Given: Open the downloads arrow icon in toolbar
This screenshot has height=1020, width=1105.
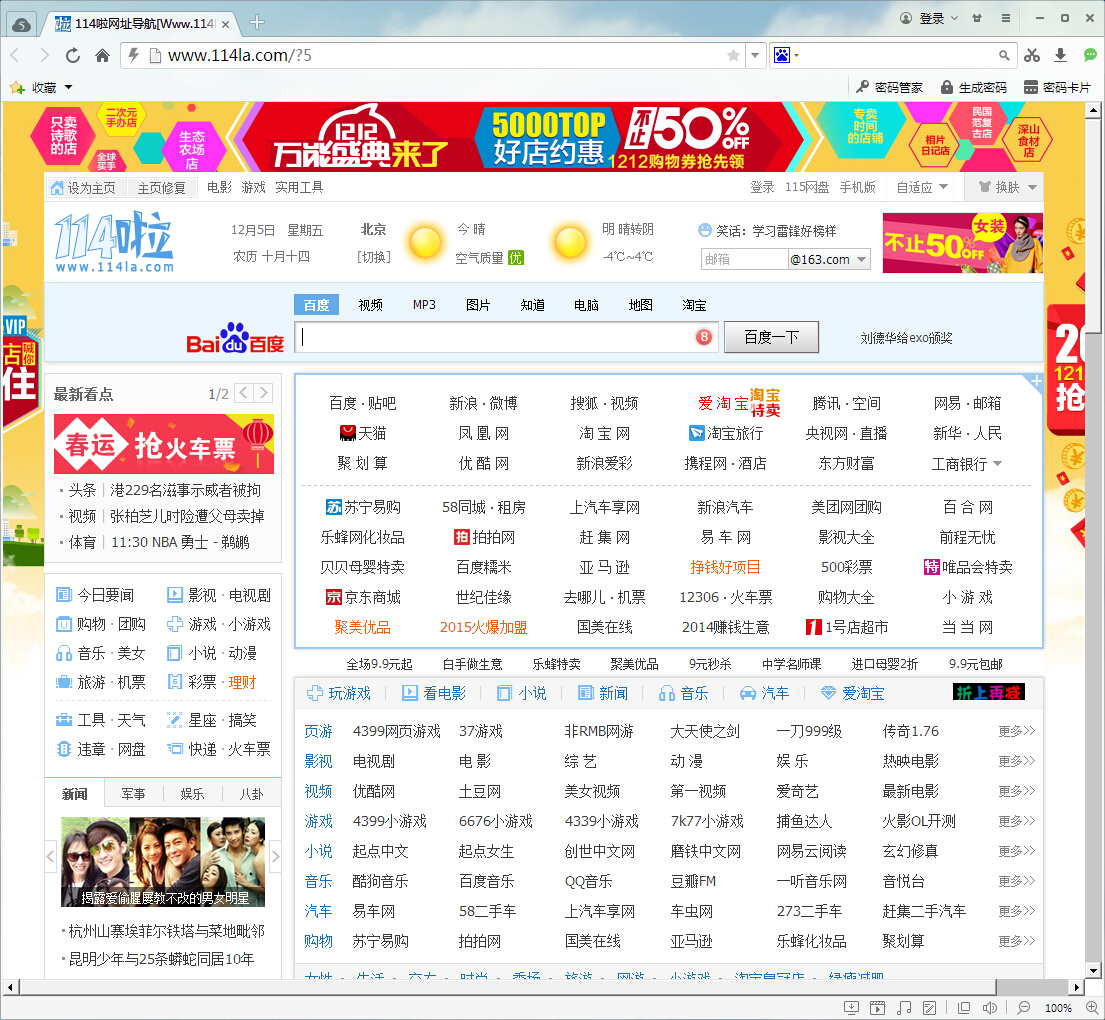Looking at the screenshot, I should 1060,56.
